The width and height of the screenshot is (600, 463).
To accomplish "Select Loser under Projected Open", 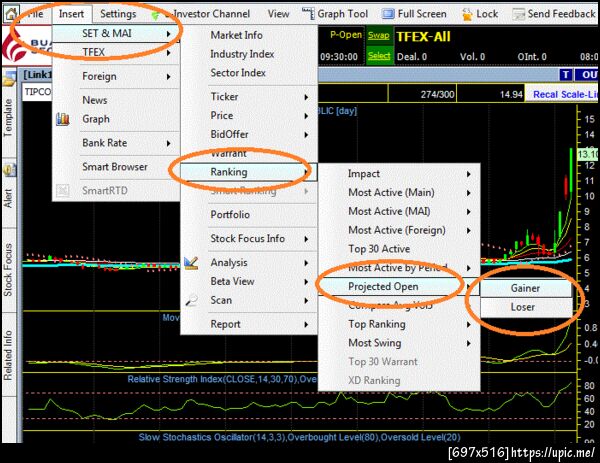I will coord(526,307).
